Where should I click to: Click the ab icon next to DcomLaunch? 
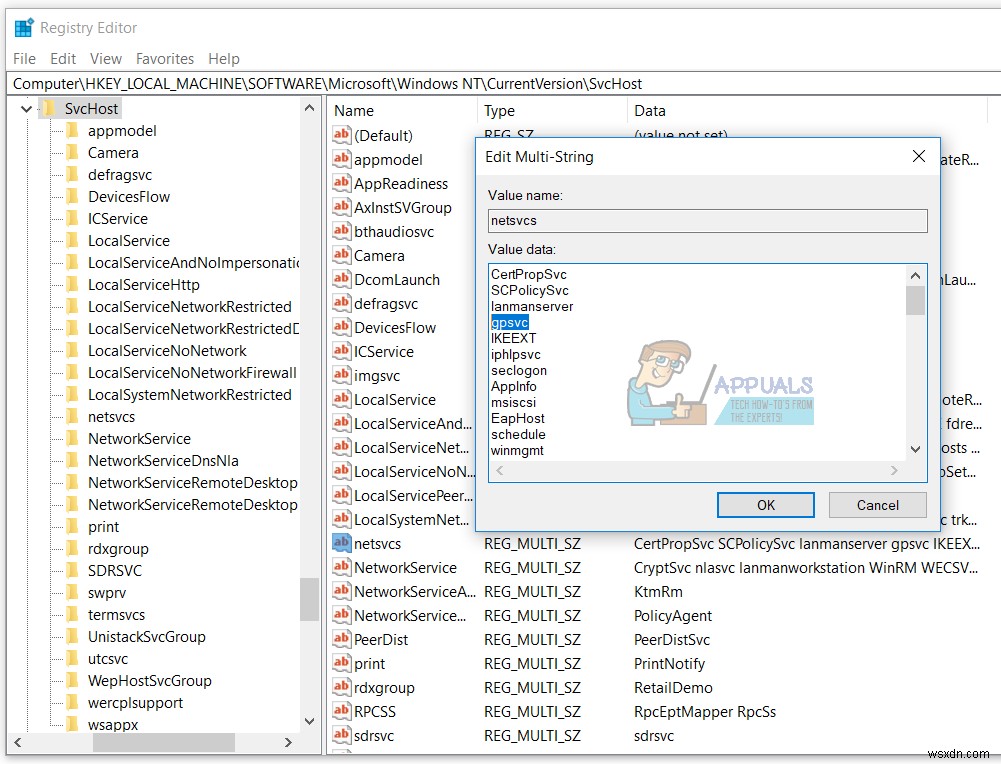(x=340, y=279)
